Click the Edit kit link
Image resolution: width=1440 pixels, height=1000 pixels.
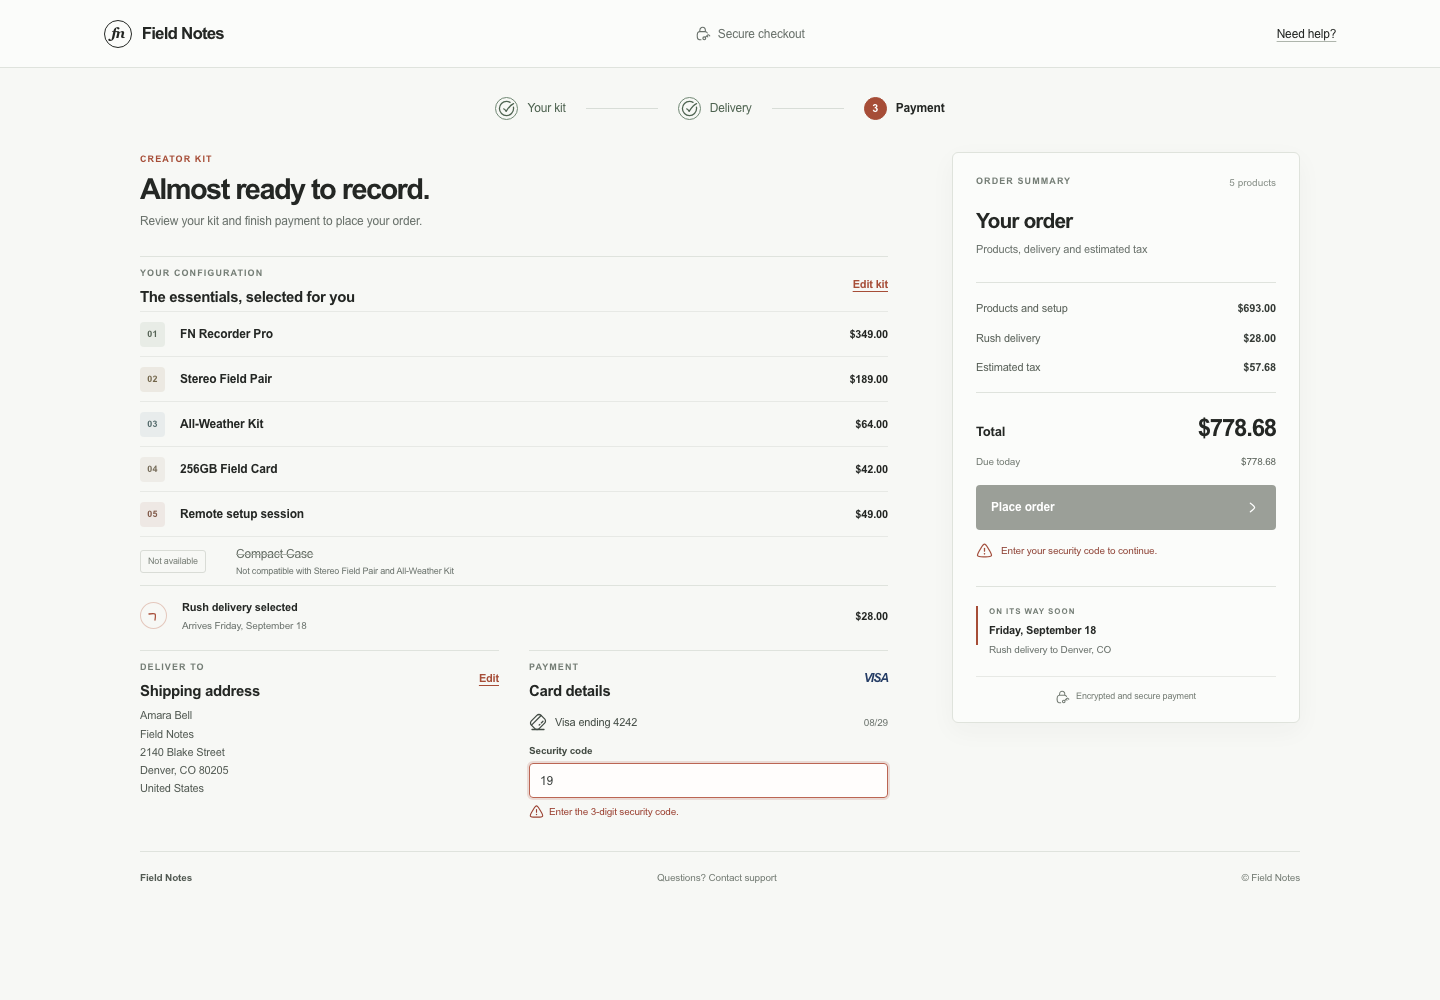point(870,284)
